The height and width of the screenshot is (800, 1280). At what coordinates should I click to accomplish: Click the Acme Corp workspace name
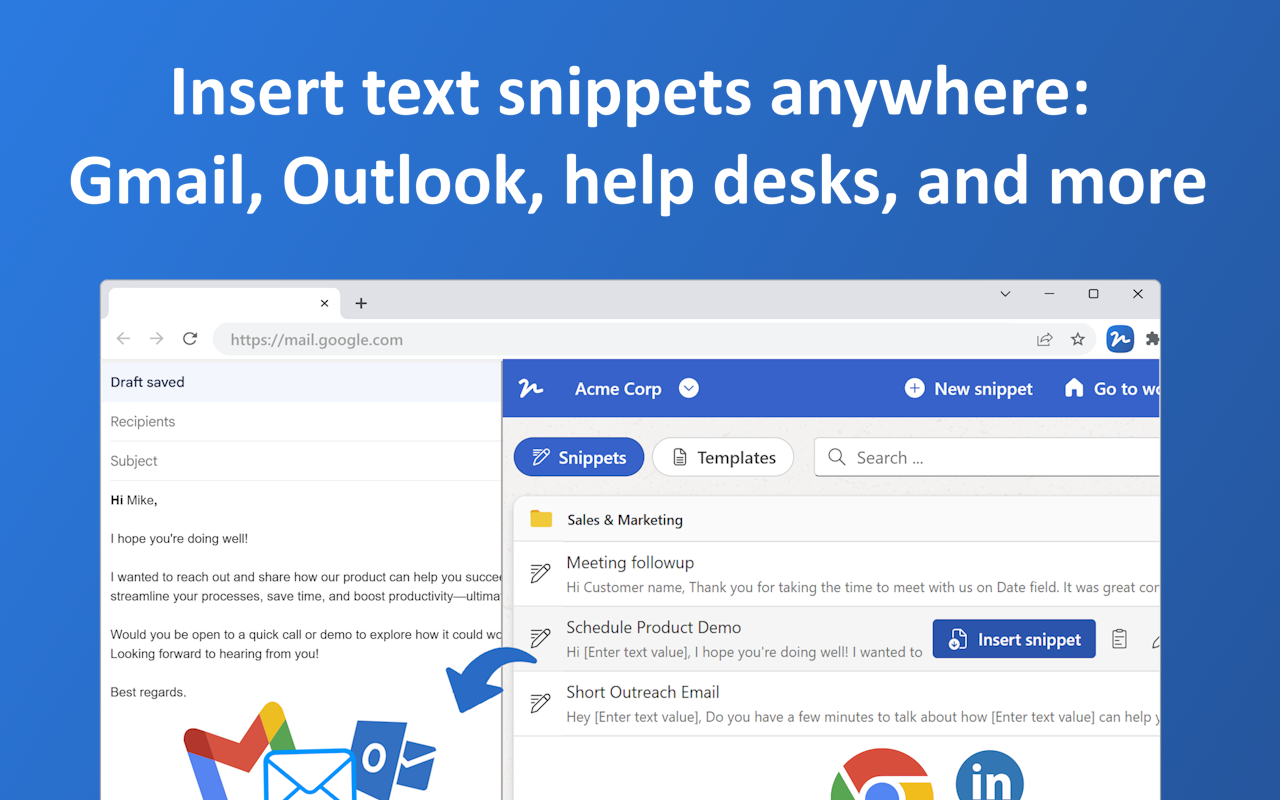point(618,389)
